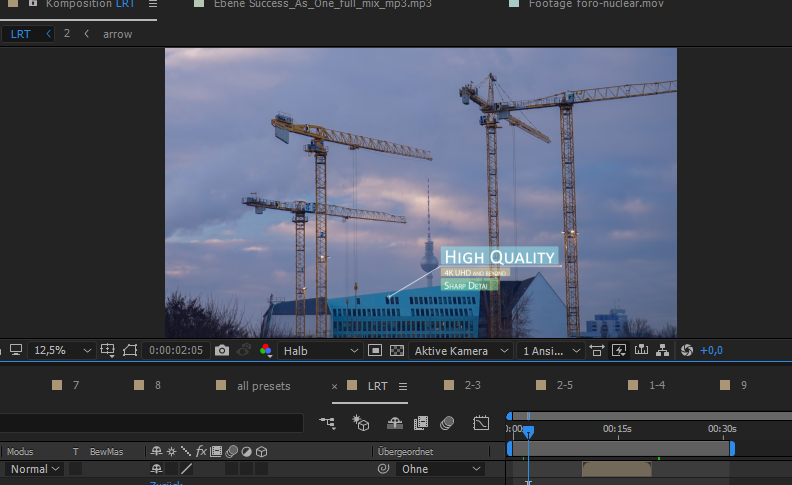Click the collapse transformations header icon
Screen dimensions: 792x485
coord(172,451)
